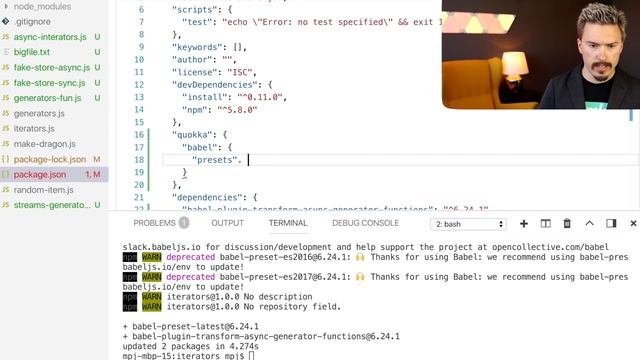Screen dimensions: 640x360
Task: Kill terminal with the trash icon
Action: pyautogui.click(x=567, y=224)
